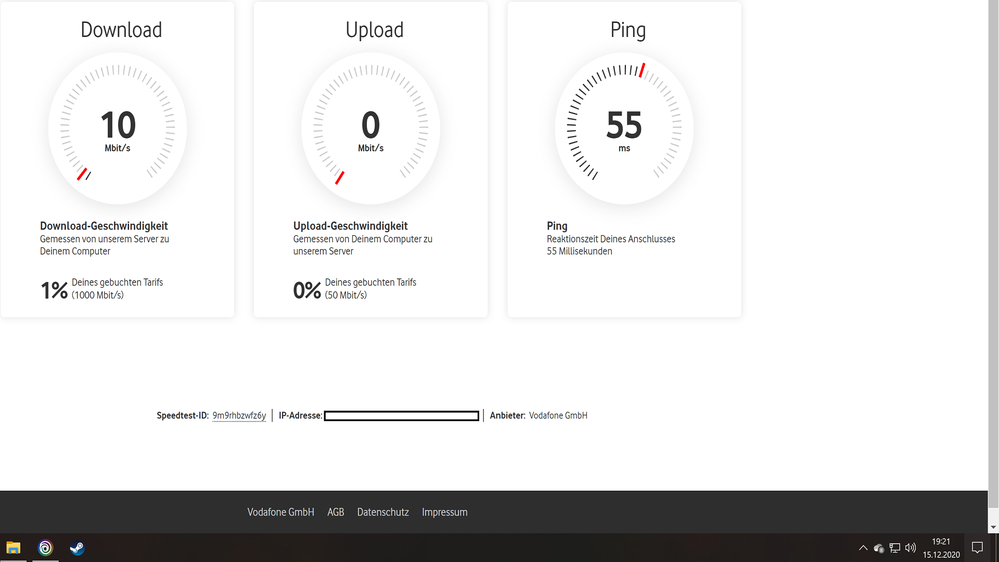The width and height of the screenshot is (999, 562).
Task: Click the 0% tariff percentage value
Action: [x=307, y=291]
